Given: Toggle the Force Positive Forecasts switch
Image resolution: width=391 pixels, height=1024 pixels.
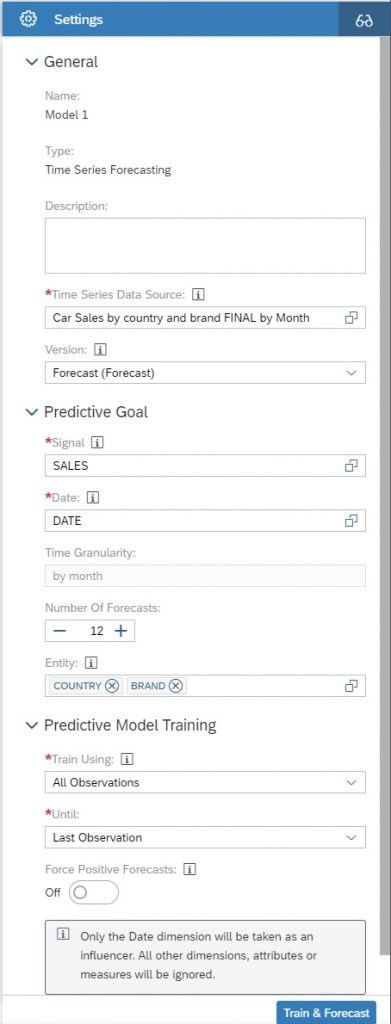Looking at the screenshot, I should coord(93,893).
